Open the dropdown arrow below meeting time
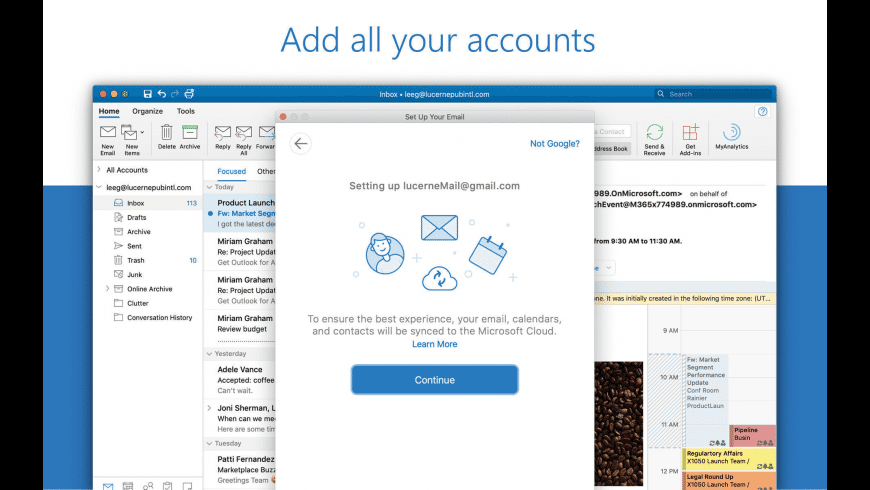Viewport: 870px width, 490px height. [609, 268]
